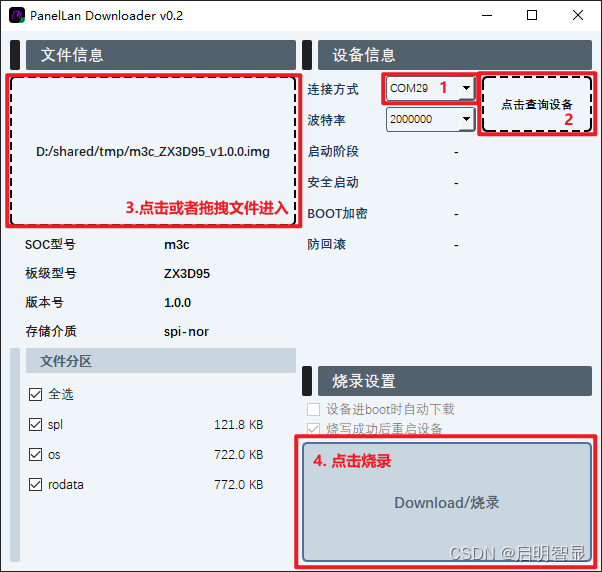Click the 安全启动 label

coord(333,182)
